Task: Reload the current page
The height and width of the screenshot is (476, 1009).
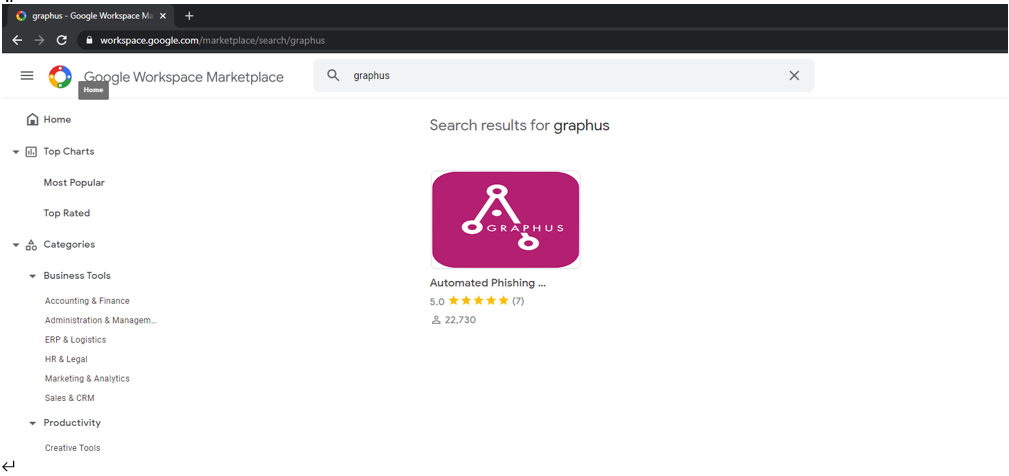Action: pyautogui.click(x=62, y=40)
